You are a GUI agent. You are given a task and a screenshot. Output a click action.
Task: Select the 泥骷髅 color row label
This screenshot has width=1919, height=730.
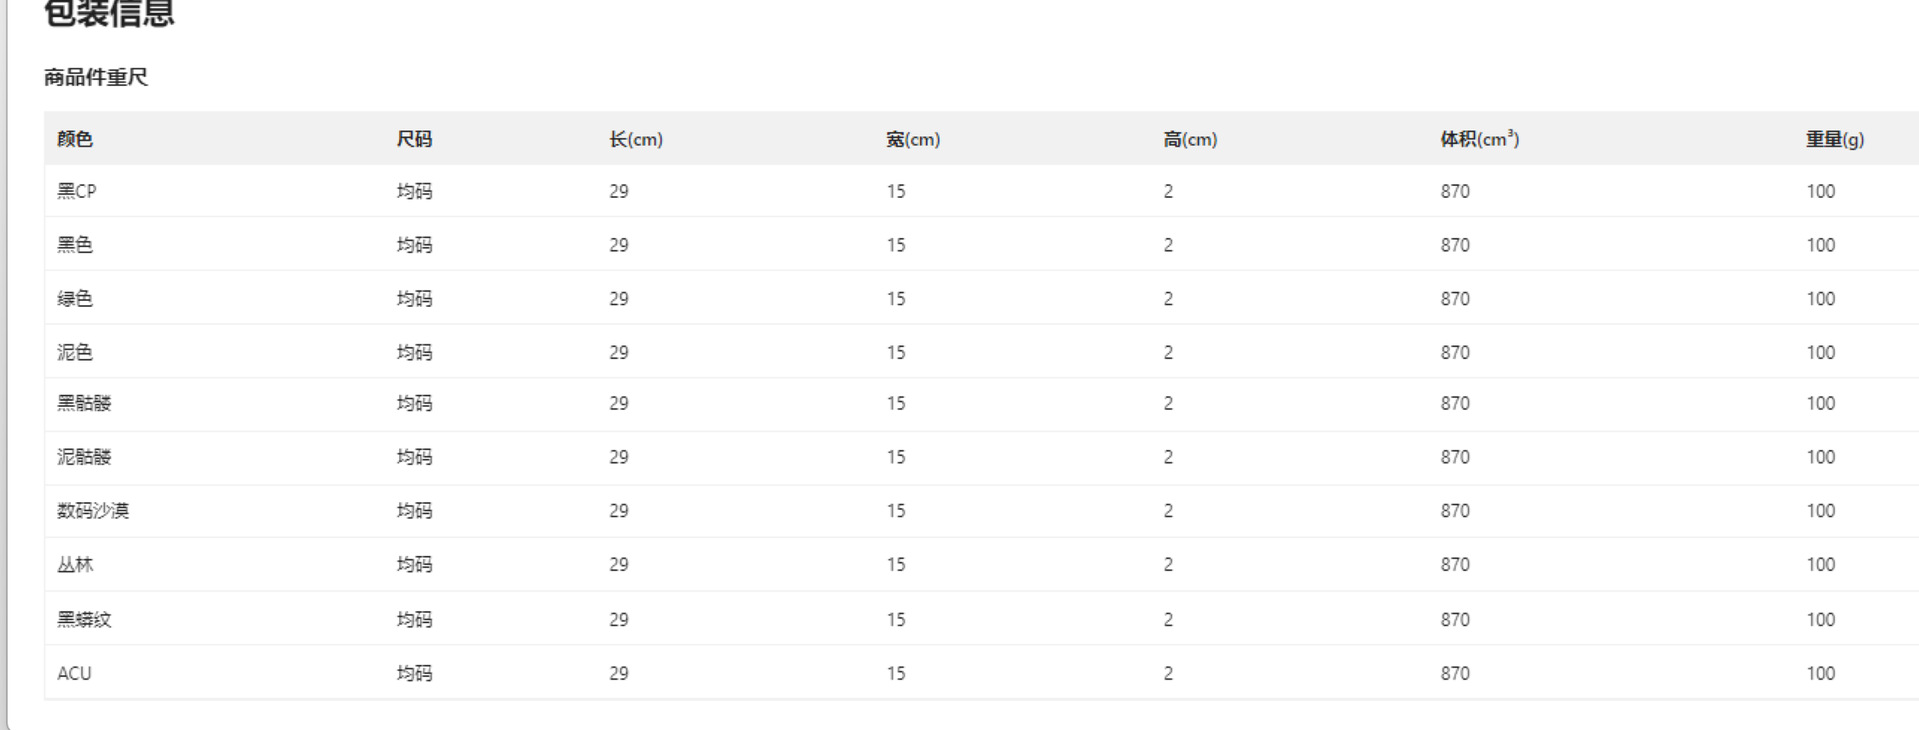pyautogui.click(x=84, y=457)
